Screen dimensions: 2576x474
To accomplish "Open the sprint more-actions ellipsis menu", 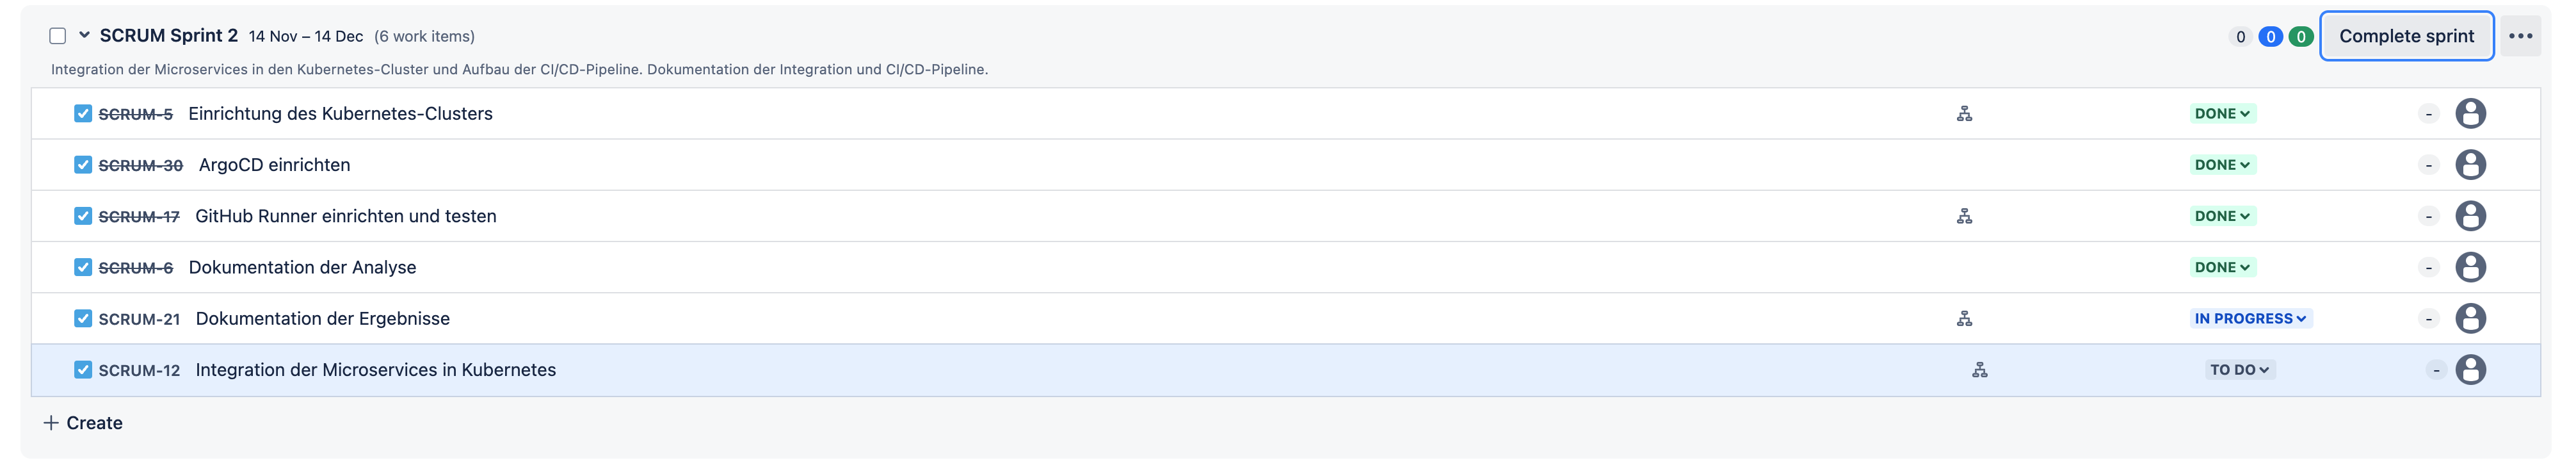I will point(2520,36).
